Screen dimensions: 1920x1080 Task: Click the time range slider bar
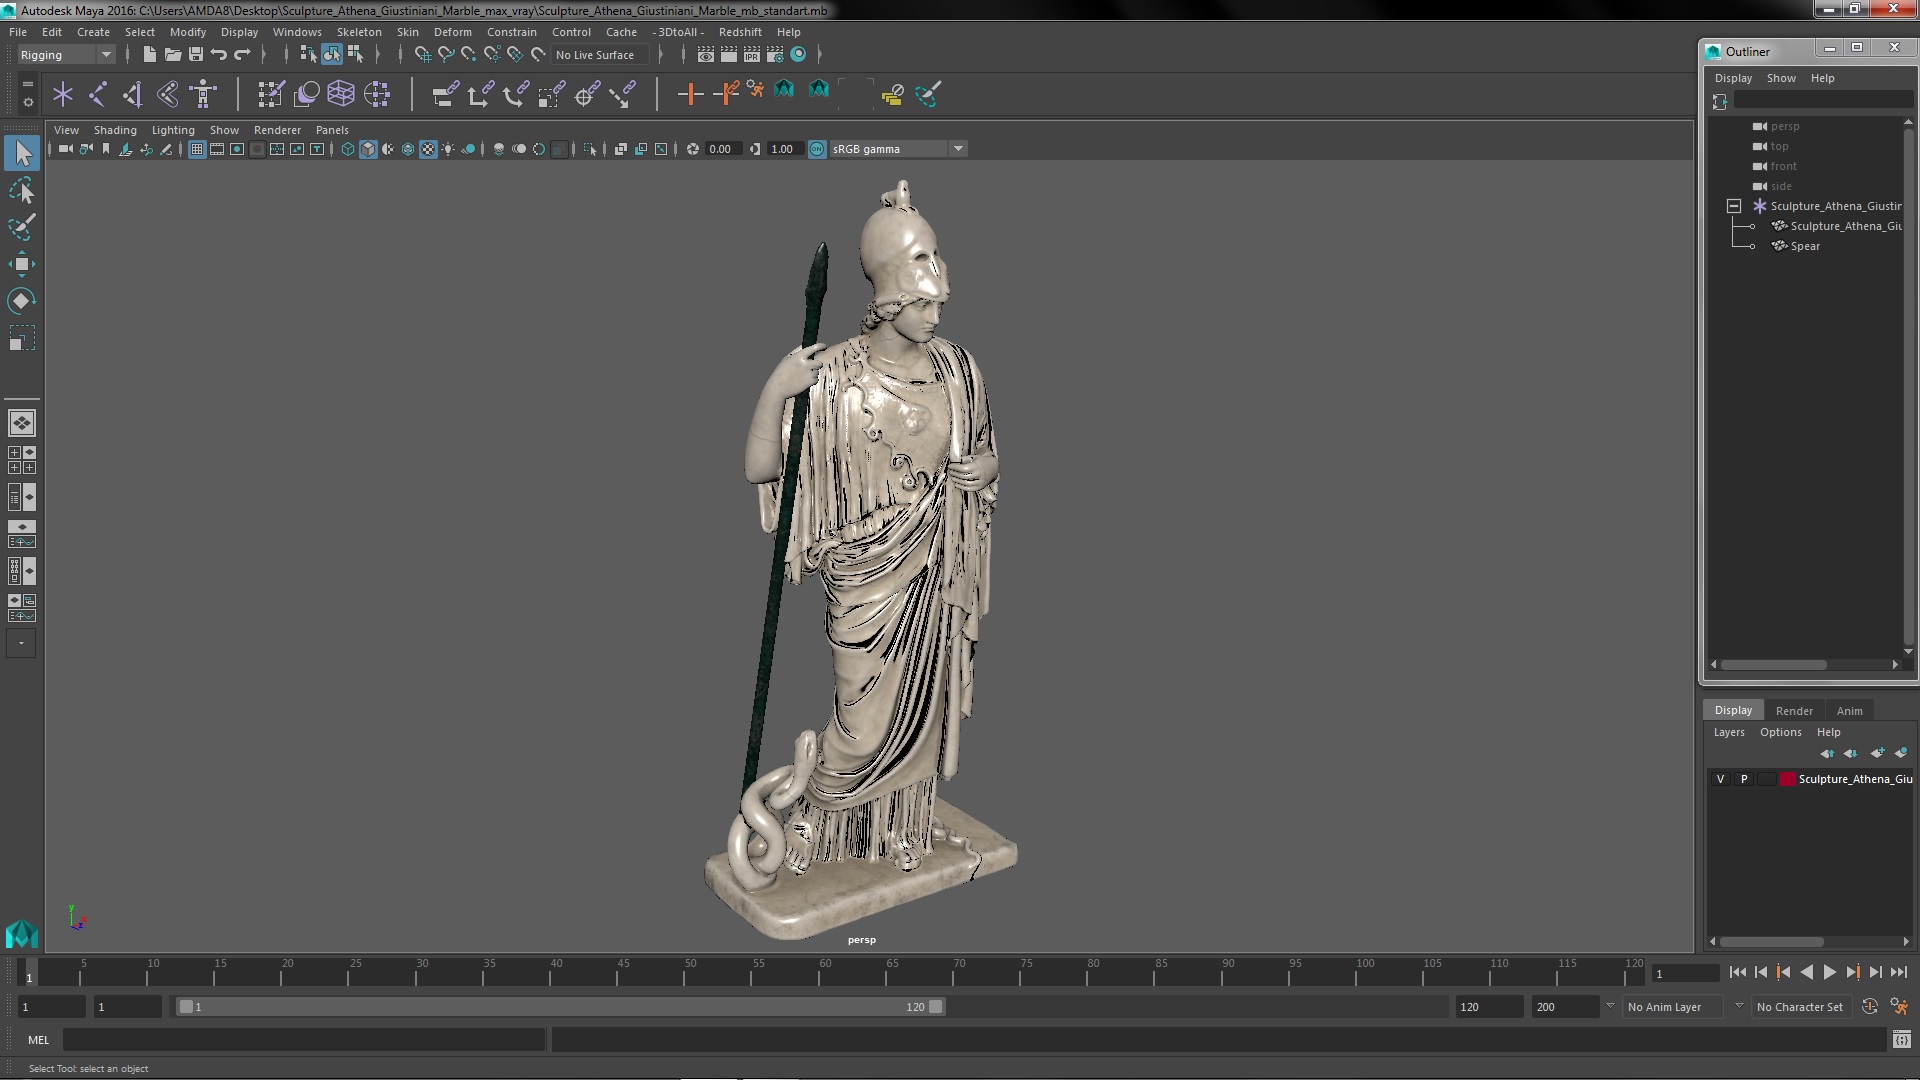pyautogui.click(x=560, y=1007)
